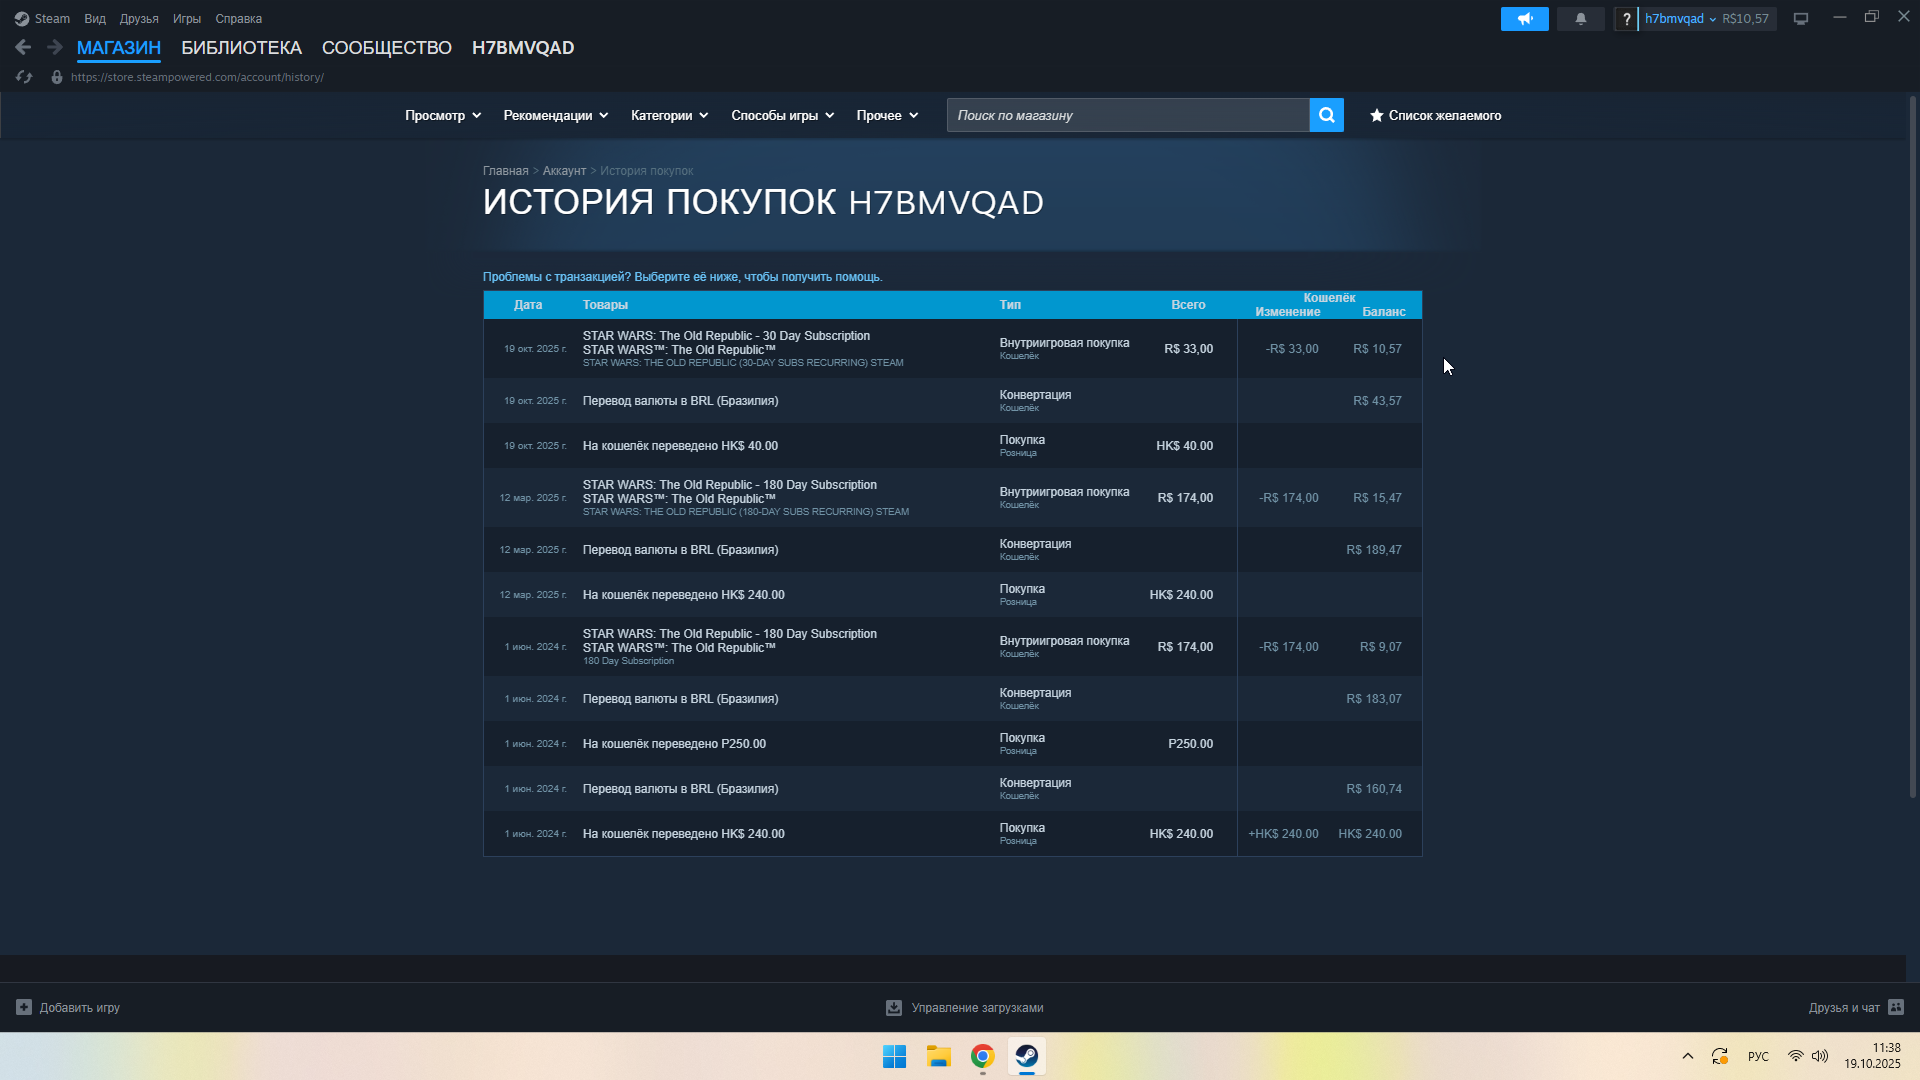Open the Список желаемого wishlist link

[x=1435, y=116]
